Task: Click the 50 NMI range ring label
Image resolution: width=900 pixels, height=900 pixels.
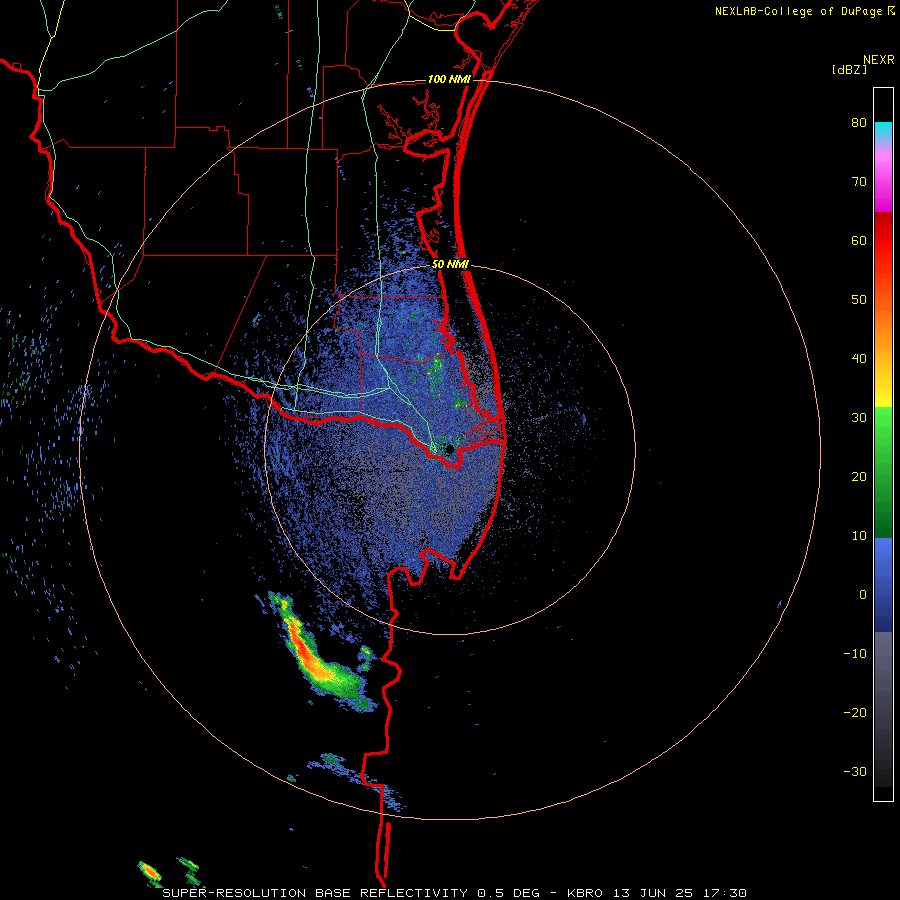Action: coord(450,265)
